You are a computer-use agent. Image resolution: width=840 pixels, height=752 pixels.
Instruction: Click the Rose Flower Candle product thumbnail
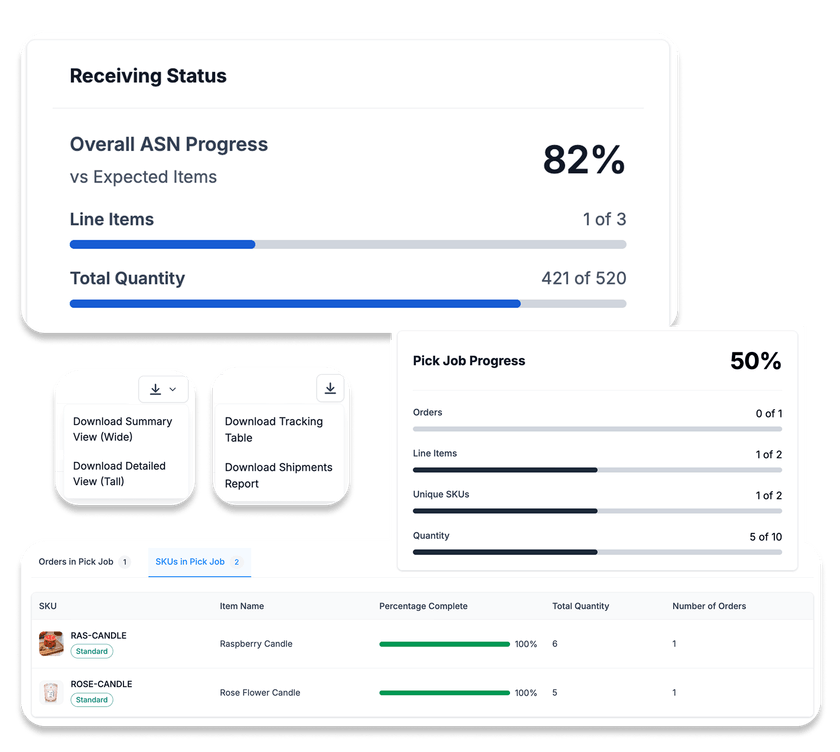[x=51, y=692]
